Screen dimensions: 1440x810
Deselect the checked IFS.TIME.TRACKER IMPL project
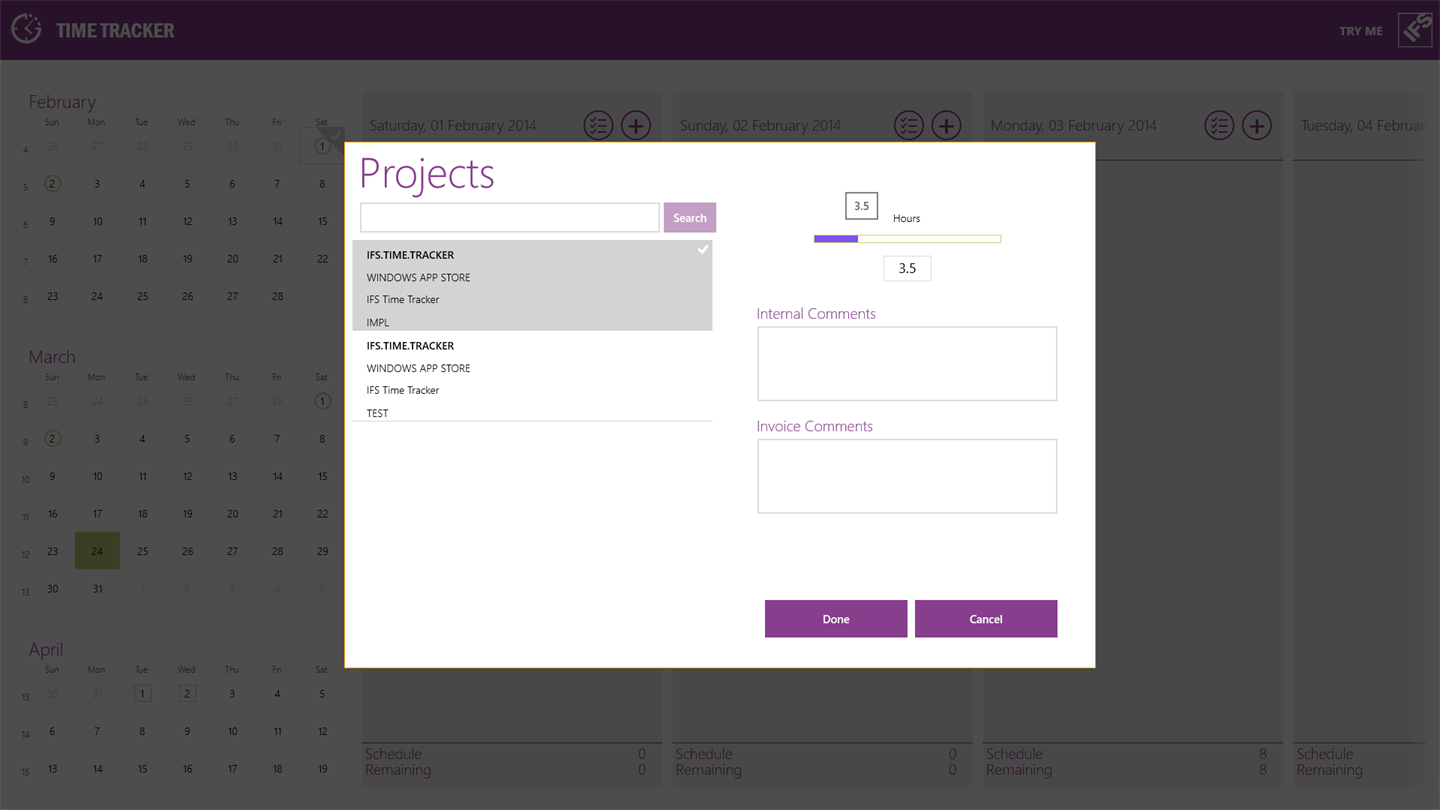[532, 285]
